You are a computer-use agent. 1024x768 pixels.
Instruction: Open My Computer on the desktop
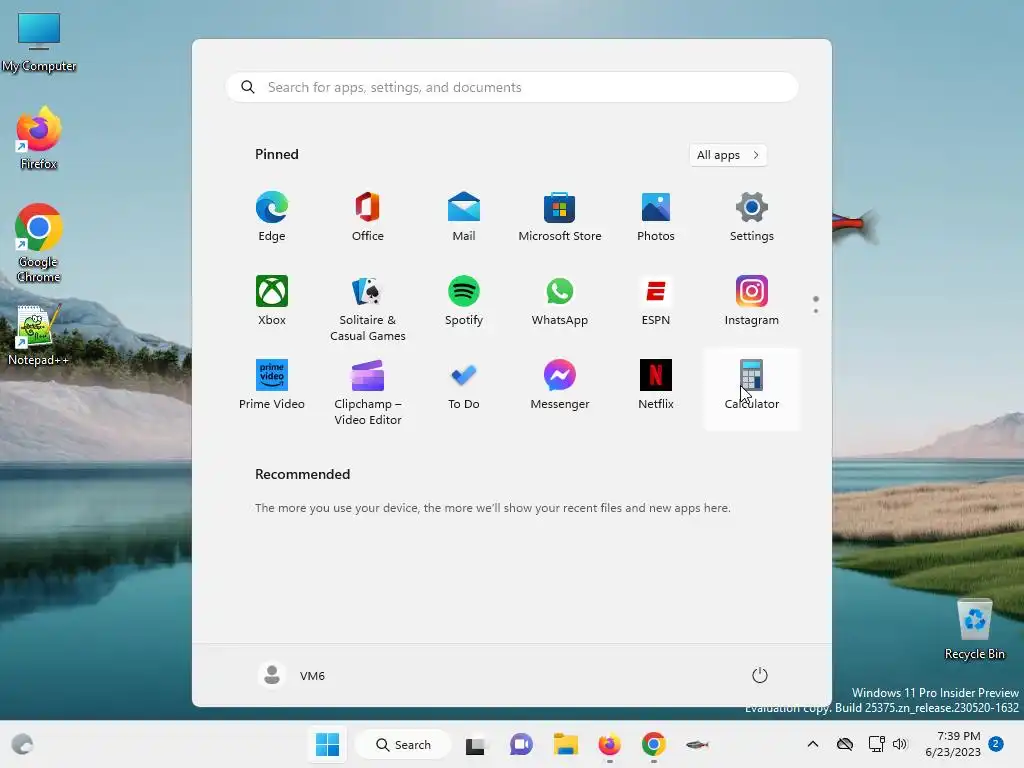(39, 42)
